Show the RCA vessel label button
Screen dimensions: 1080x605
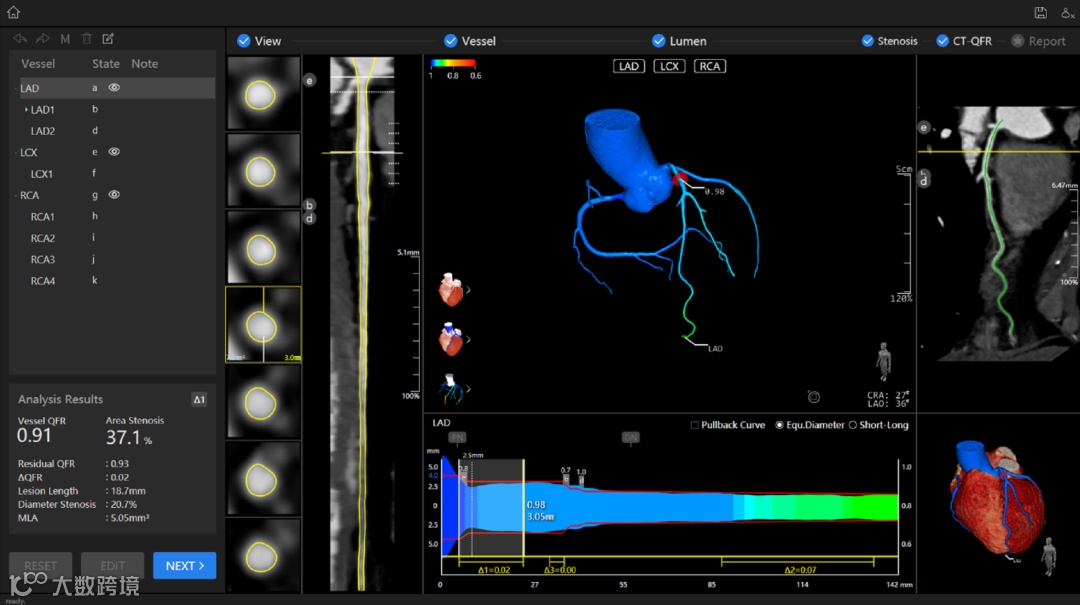pos(709,66)
